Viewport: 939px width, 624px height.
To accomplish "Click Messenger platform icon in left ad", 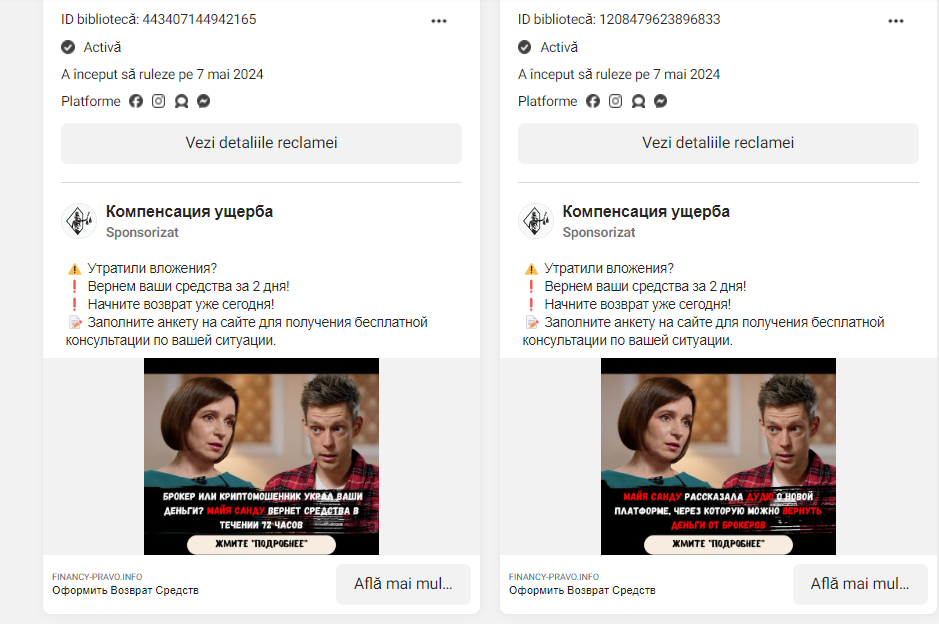I will tap(204, 101).
